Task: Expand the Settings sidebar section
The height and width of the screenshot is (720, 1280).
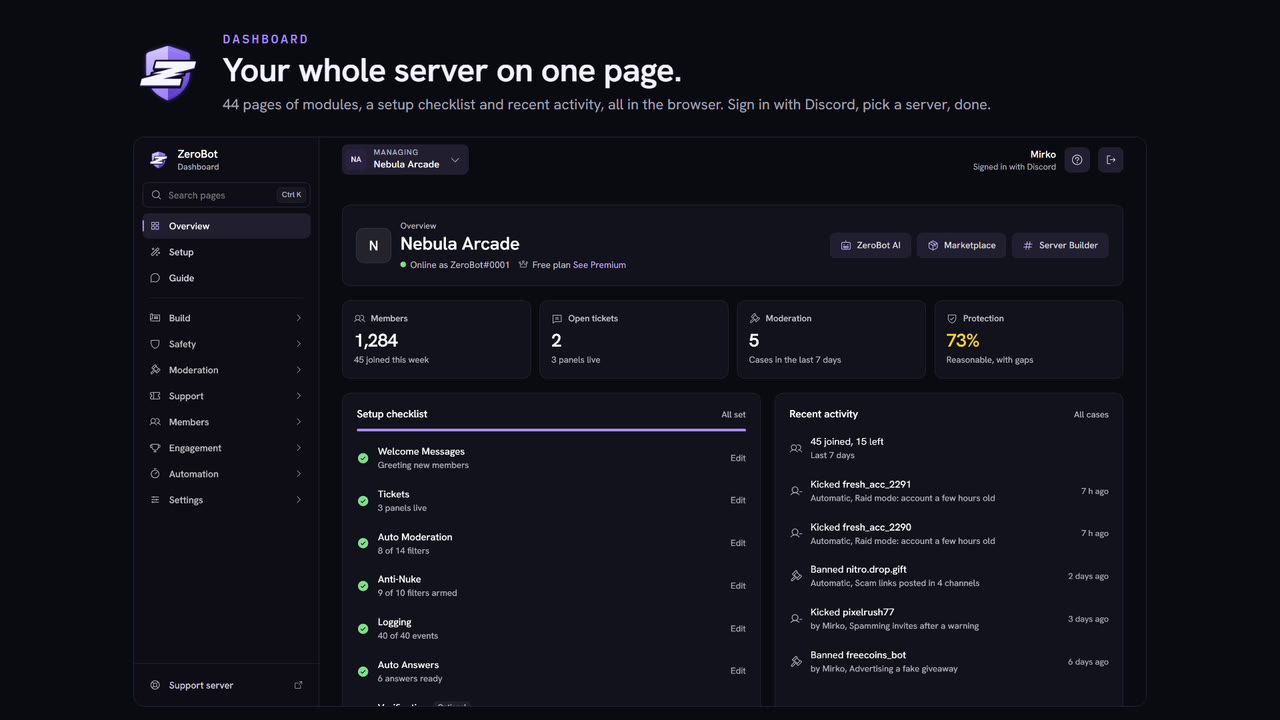Action: (226, 500)
